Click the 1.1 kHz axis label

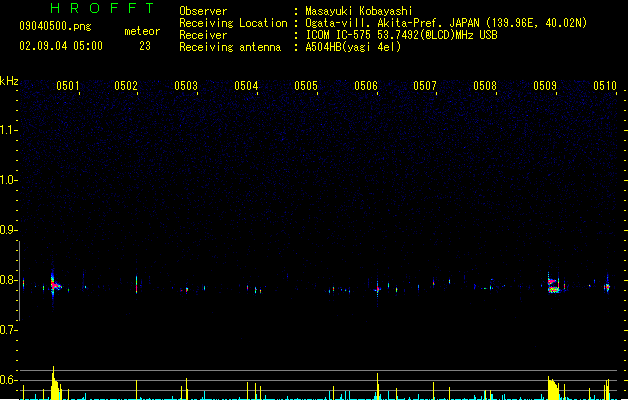pos(7,130)
